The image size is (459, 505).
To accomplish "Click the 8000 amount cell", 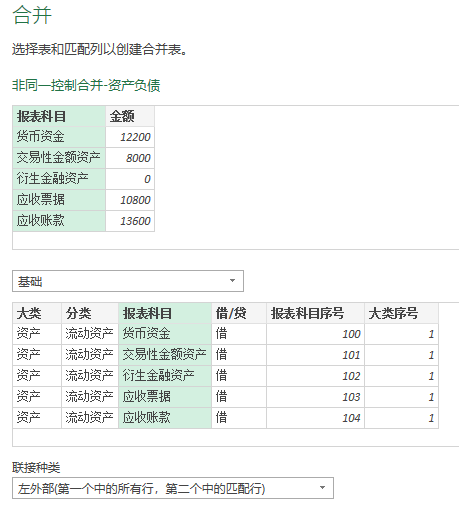I will tap(130, 158).
